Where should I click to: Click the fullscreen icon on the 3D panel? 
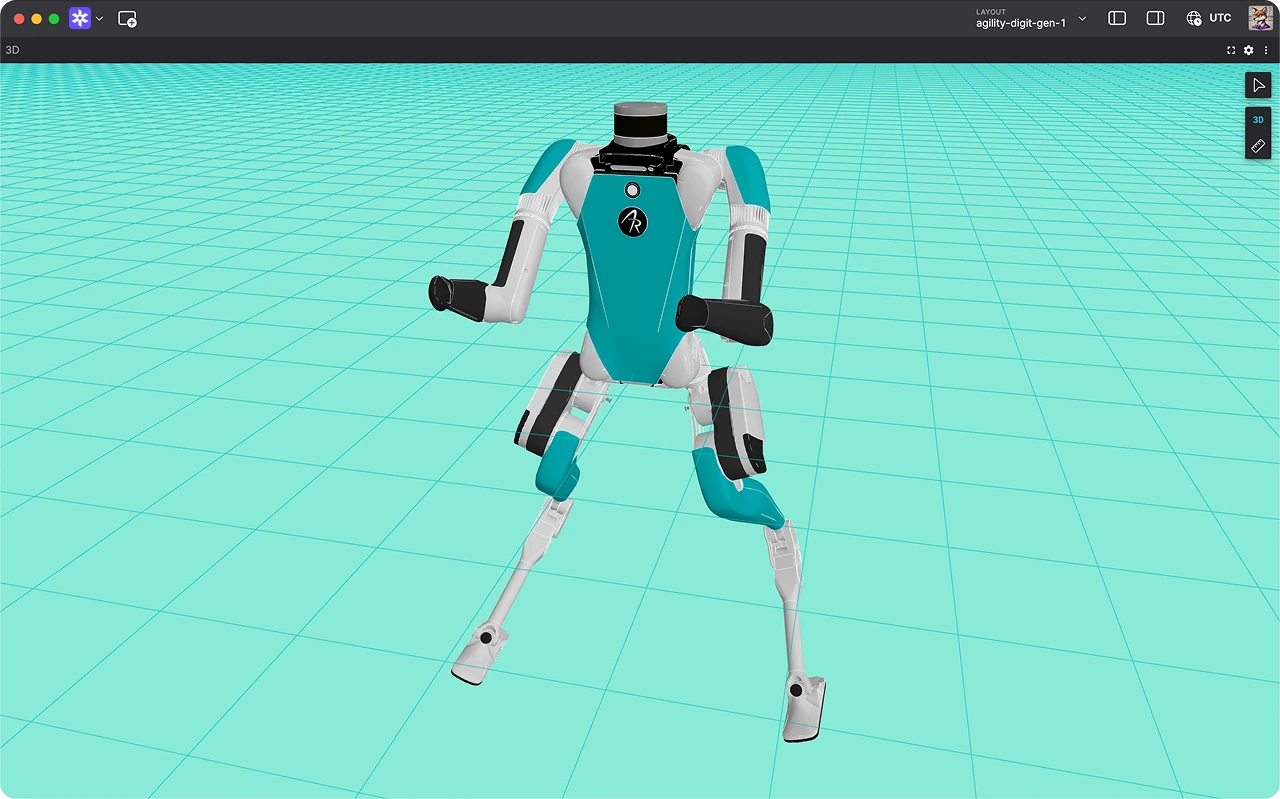[1230, 50]
